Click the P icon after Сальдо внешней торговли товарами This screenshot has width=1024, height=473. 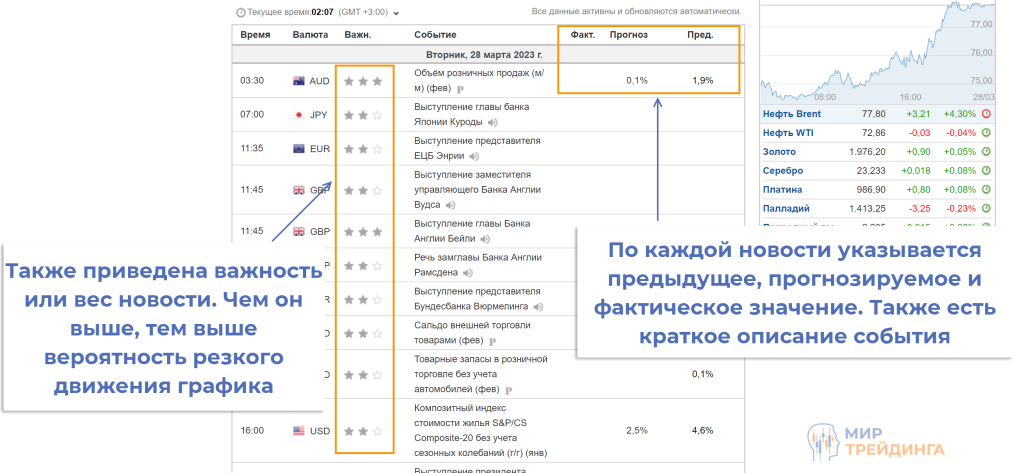493,341
